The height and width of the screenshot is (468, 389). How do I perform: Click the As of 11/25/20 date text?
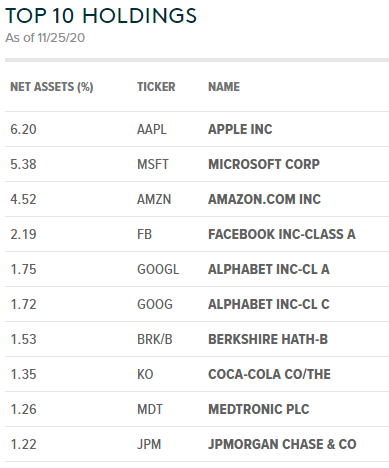45,38
